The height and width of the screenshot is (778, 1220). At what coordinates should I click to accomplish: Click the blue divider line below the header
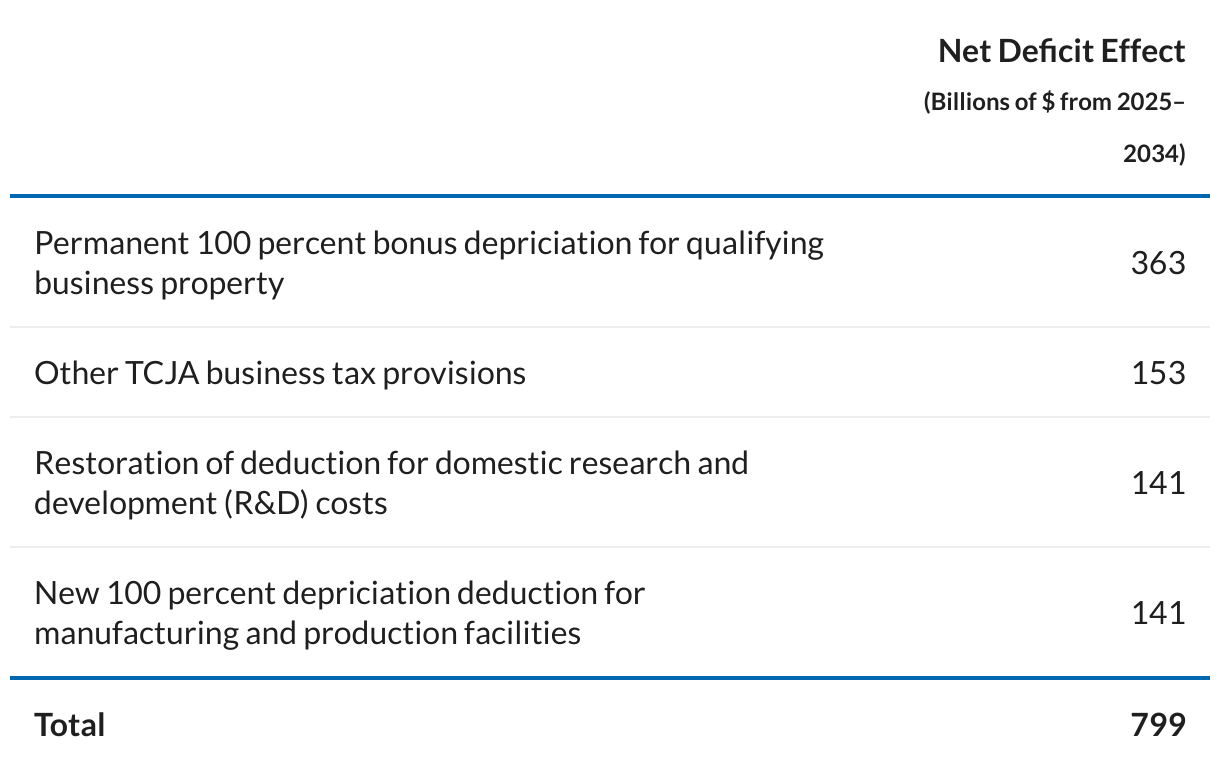pyautogui.click(x=610, y=196)
